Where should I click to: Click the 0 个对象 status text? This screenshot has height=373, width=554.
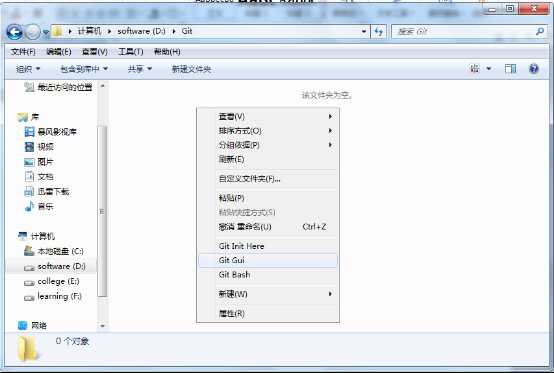[x=72, y=341]
